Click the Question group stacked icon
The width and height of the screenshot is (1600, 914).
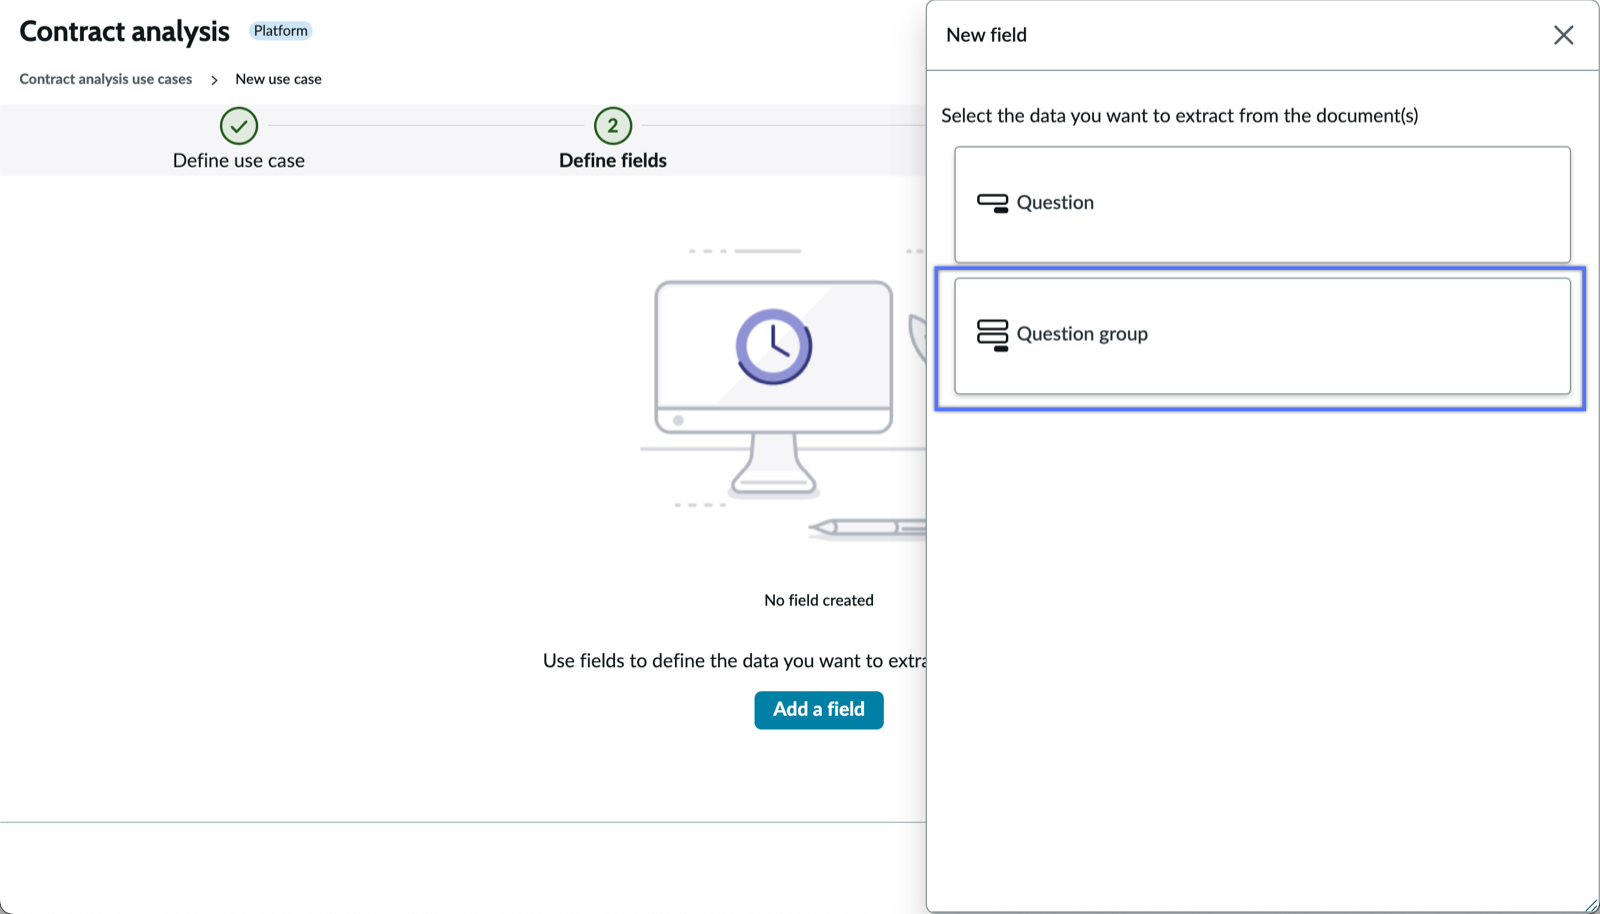[x=992, y=335]
